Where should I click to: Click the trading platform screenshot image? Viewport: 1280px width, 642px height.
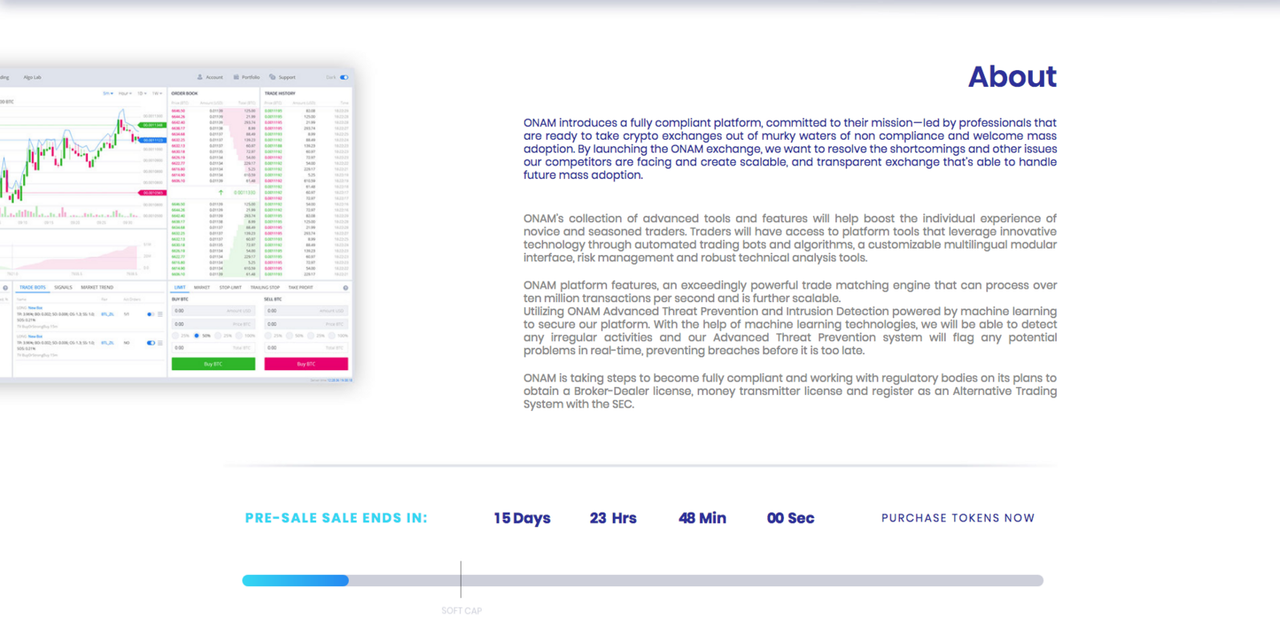pos(176,224)
